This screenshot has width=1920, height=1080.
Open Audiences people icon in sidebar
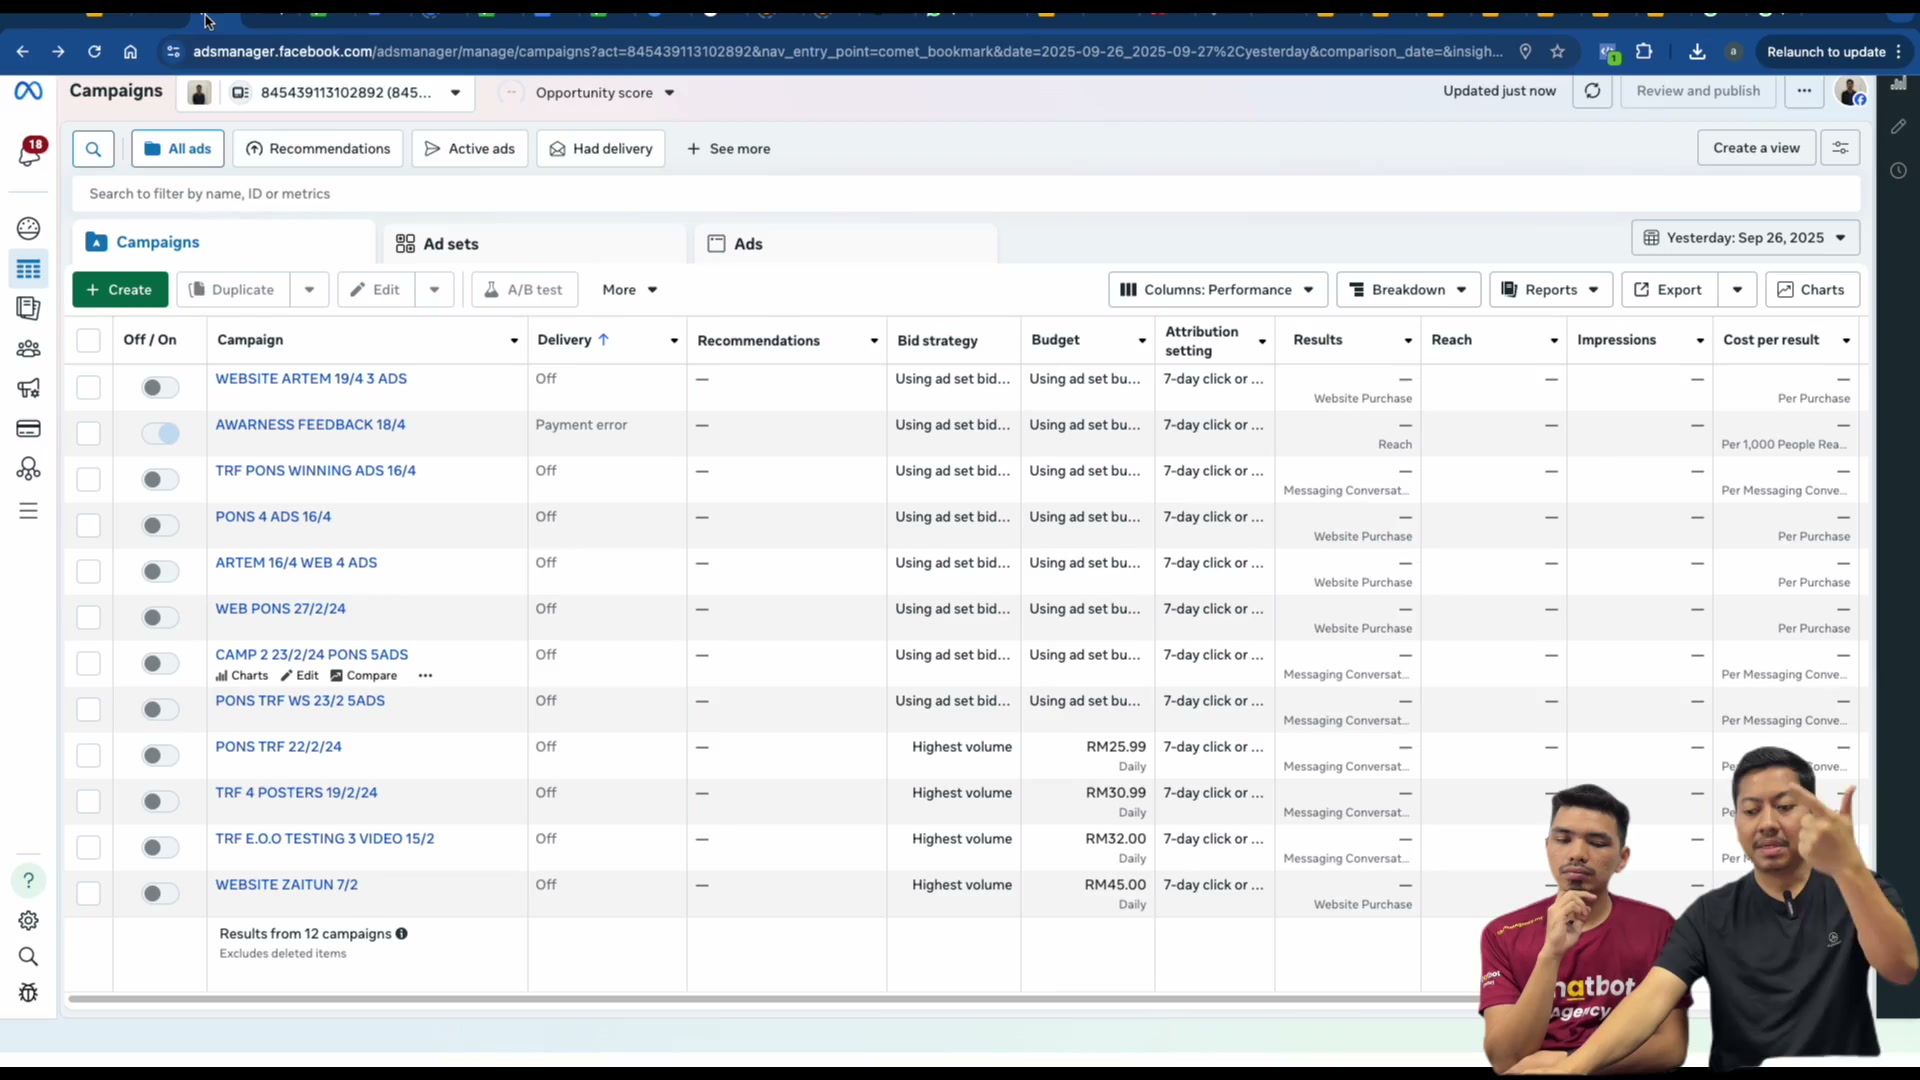point(28,349)
